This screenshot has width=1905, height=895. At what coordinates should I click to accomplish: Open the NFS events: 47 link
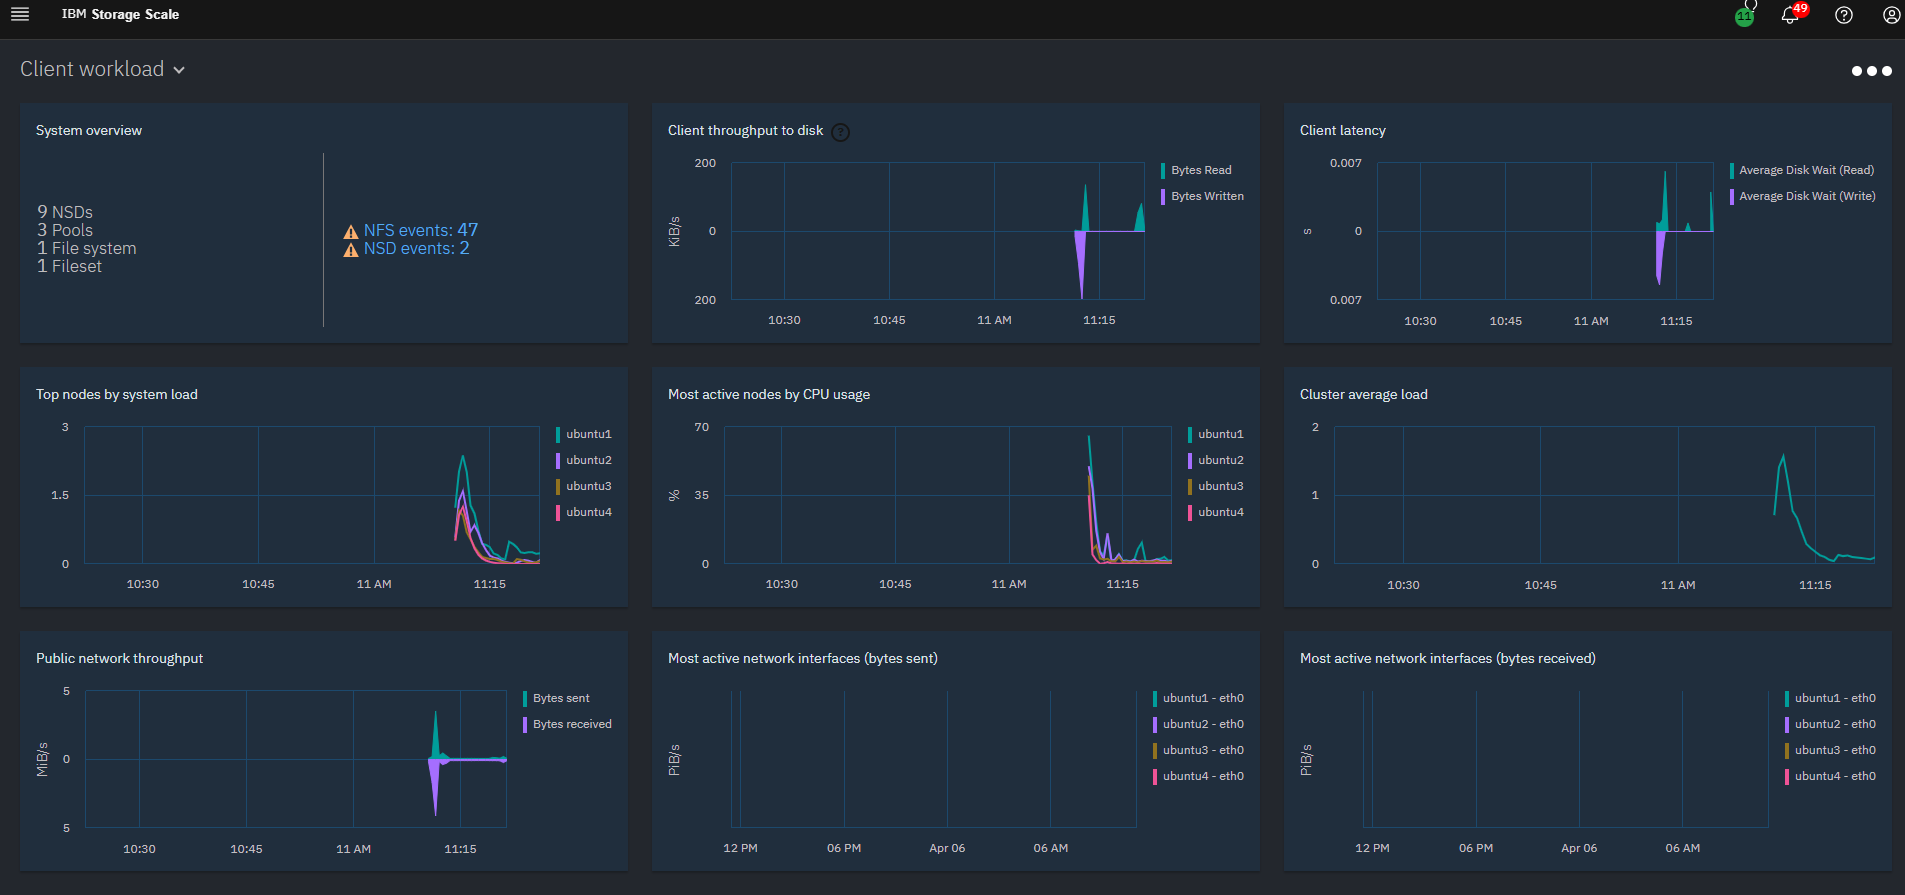[x=421, y=230]
